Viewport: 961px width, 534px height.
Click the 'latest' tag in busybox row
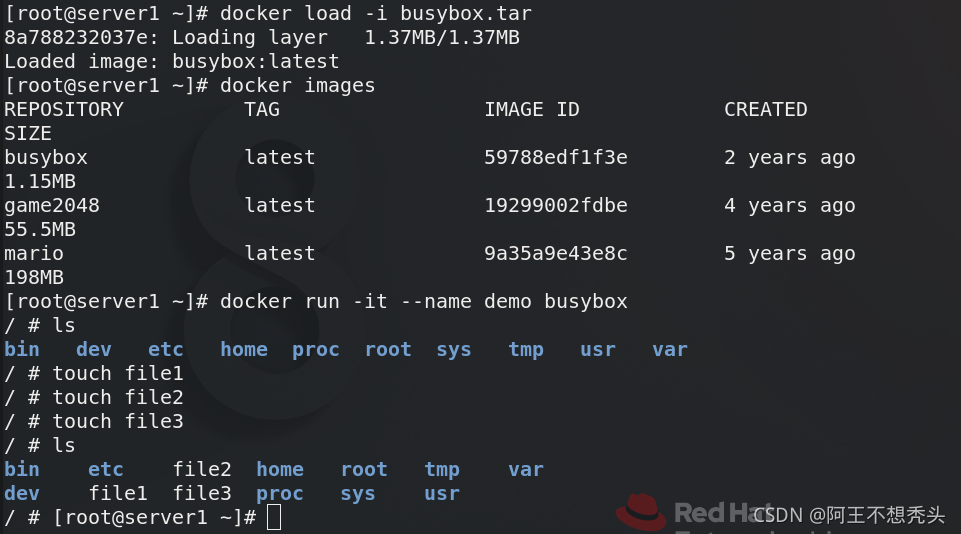tap(279, 158)
